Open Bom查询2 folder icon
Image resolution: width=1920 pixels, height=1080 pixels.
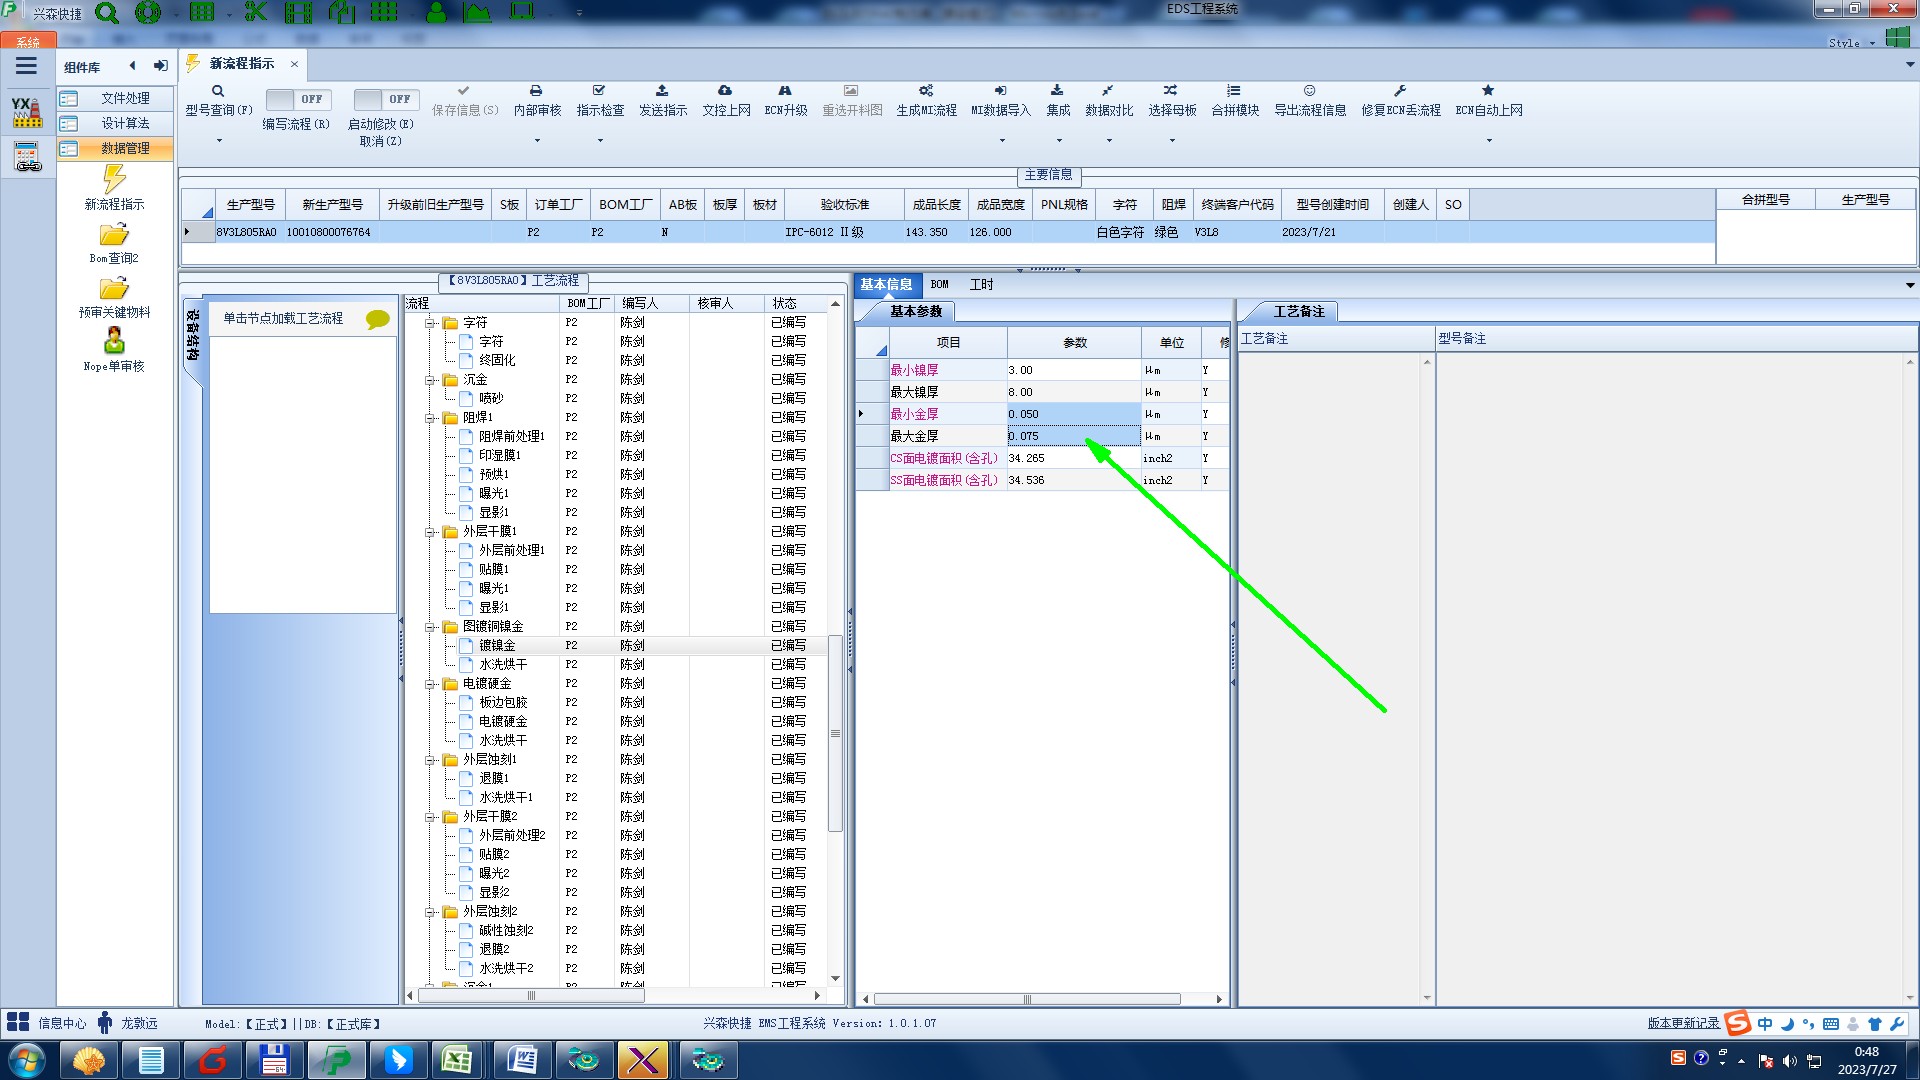coord(114,235)
